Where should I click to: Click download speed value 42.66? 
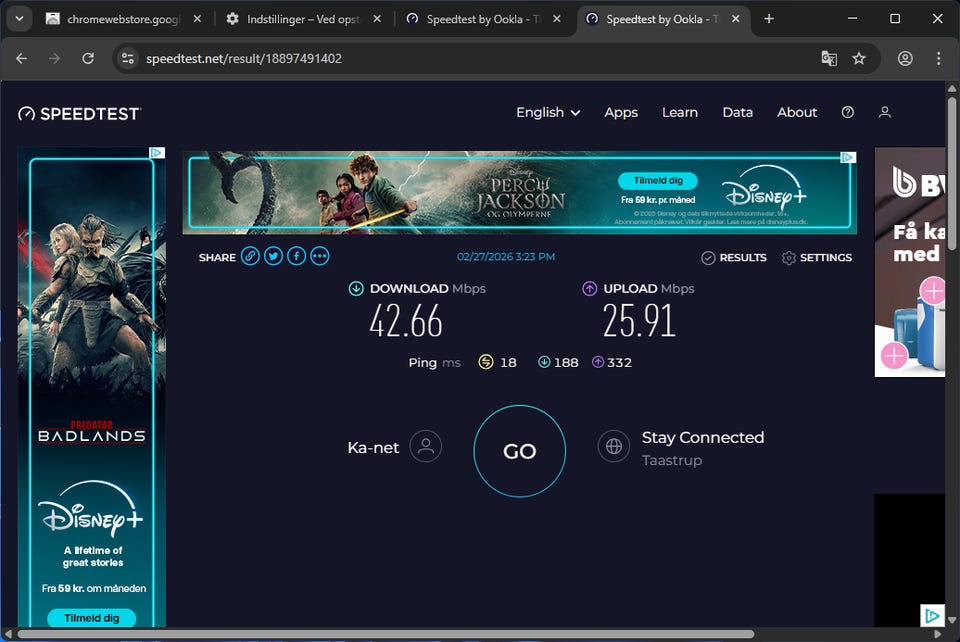406,321
